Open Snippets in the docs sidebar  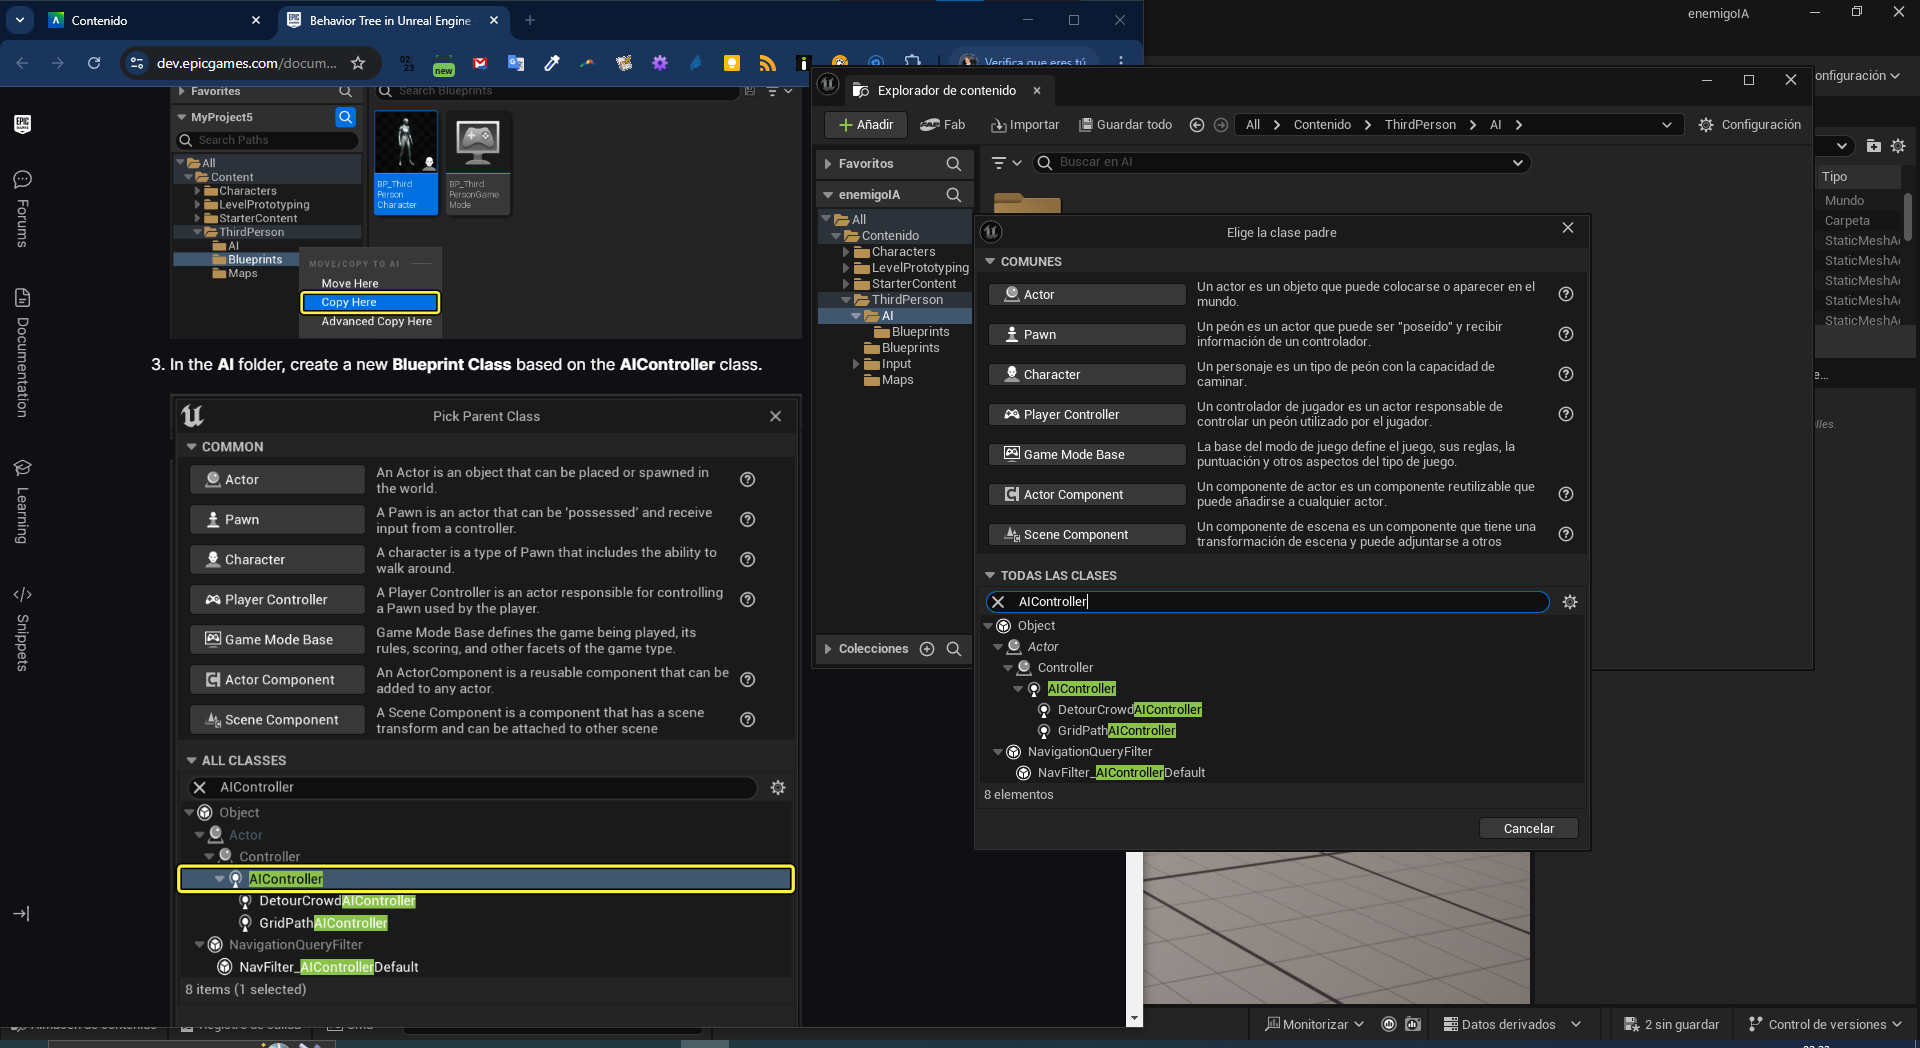click(x=22, y=628)
